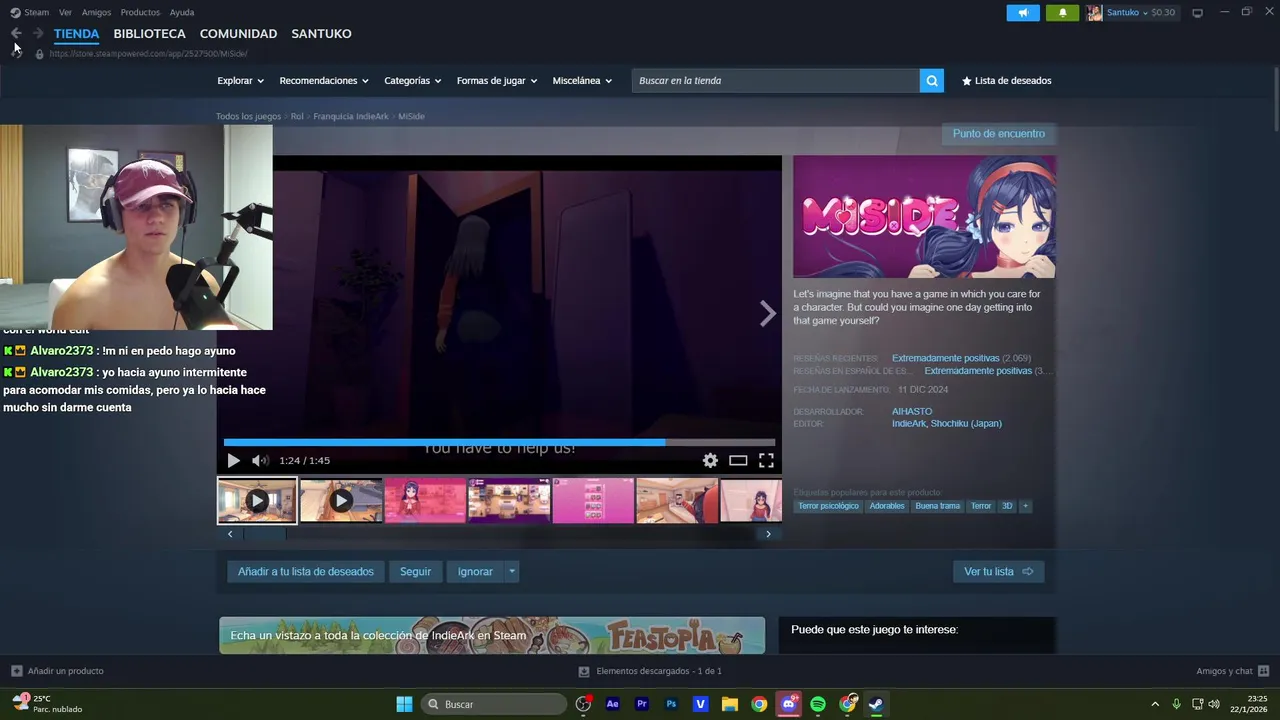Show next media with right arrow on trailer
The width and height of the screenshot is (1280, 720).
click(x=767, y=314)
